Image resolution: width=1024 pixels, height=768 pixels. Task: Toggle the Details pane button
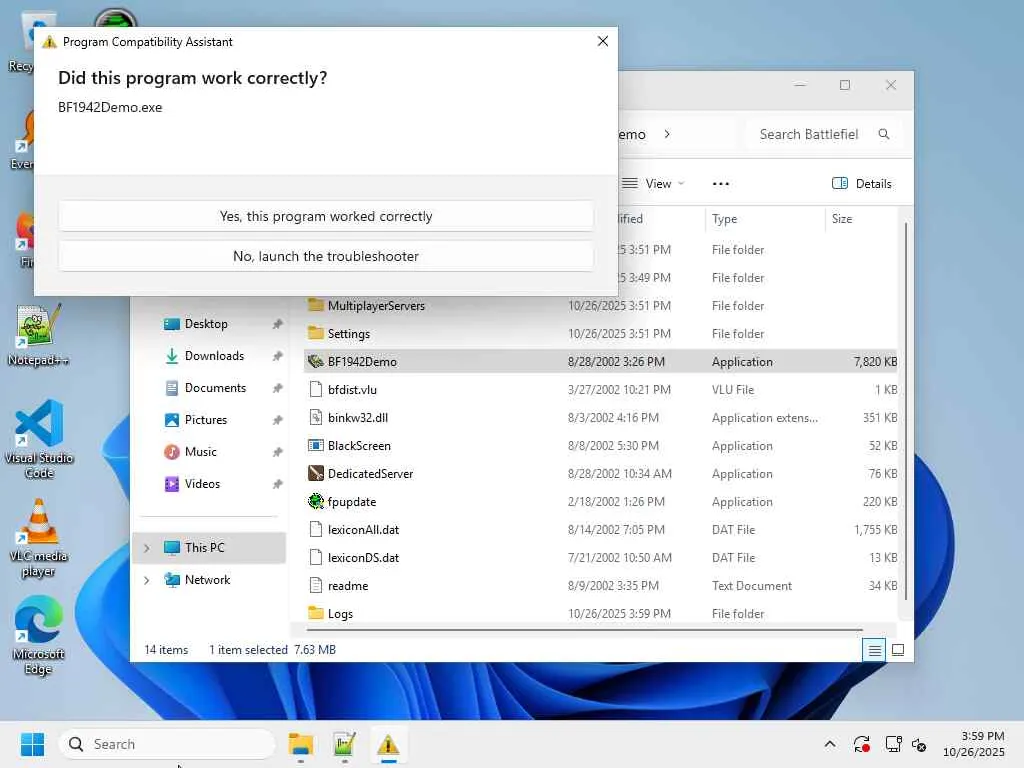[862, 184]
